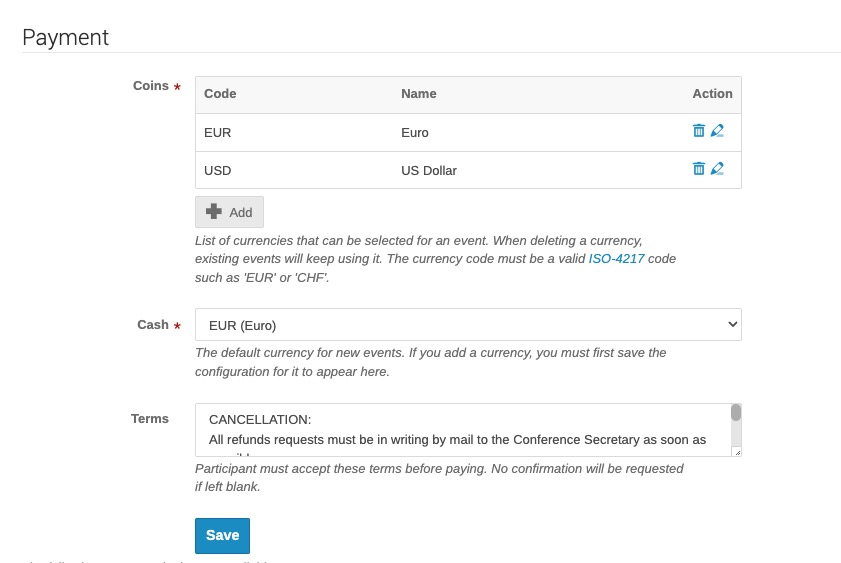Click the Add currency button
This screenshot has width=841, height=563.
point(229,212)
